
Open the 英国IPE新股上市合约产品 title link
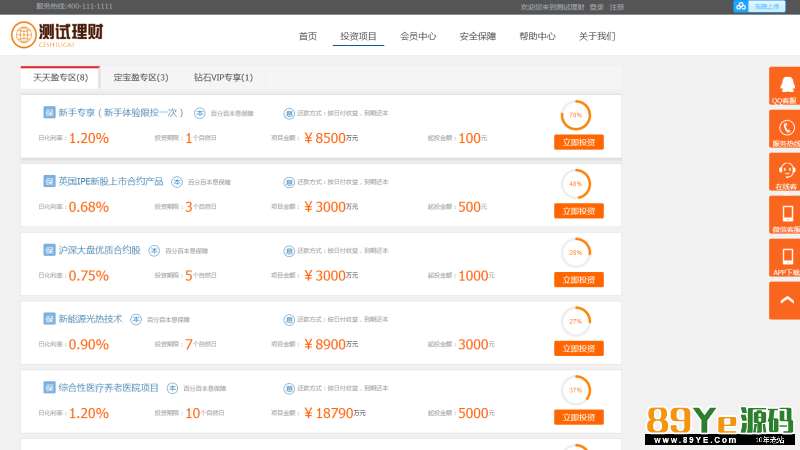[x=111, y=181]
